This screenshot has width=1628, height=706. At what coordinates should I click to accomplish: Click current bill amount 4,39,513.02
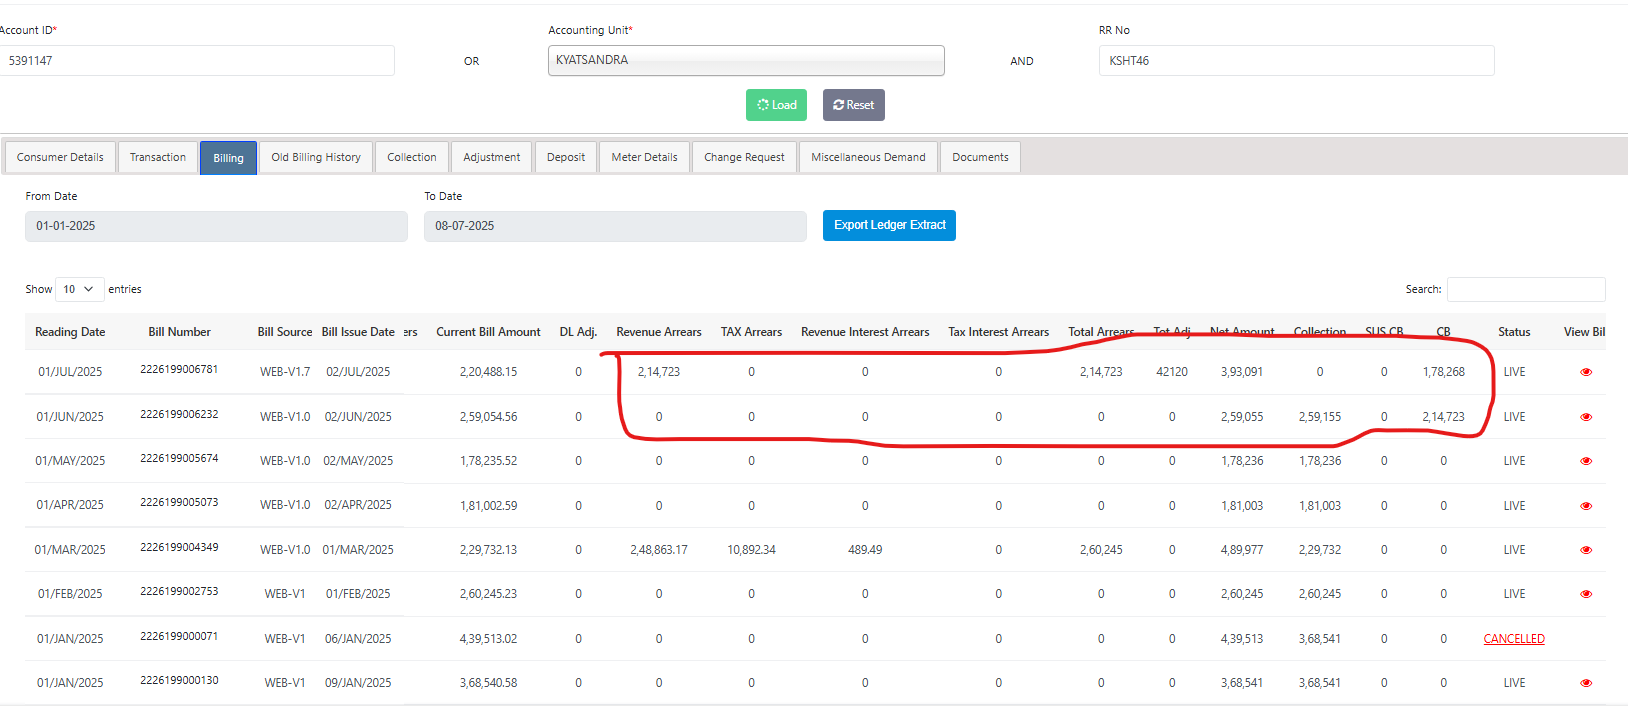coord(488,639)
